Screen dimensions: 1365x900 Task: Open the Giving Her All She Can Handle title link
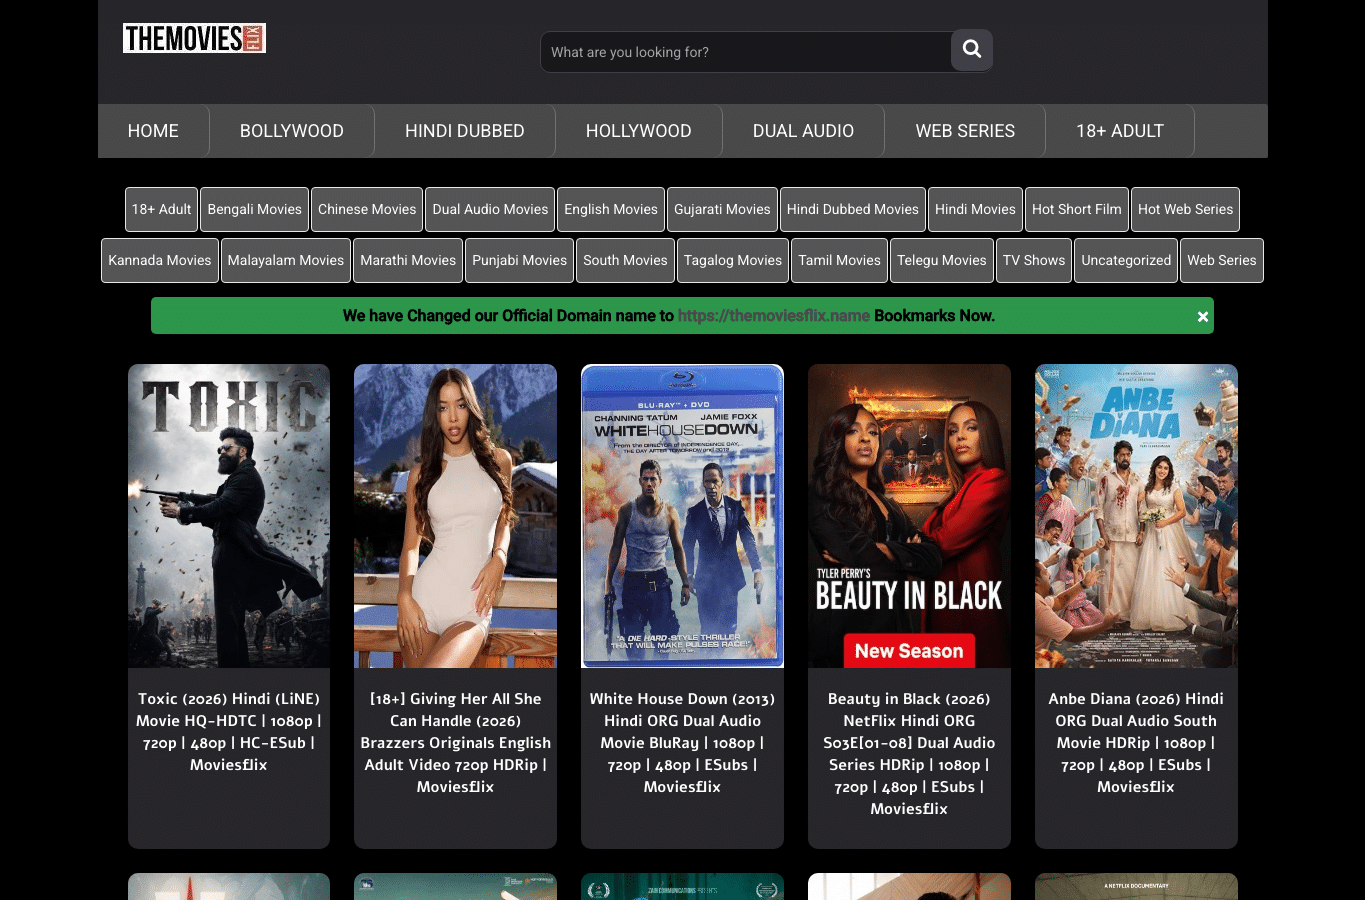[x=455, y=743]
